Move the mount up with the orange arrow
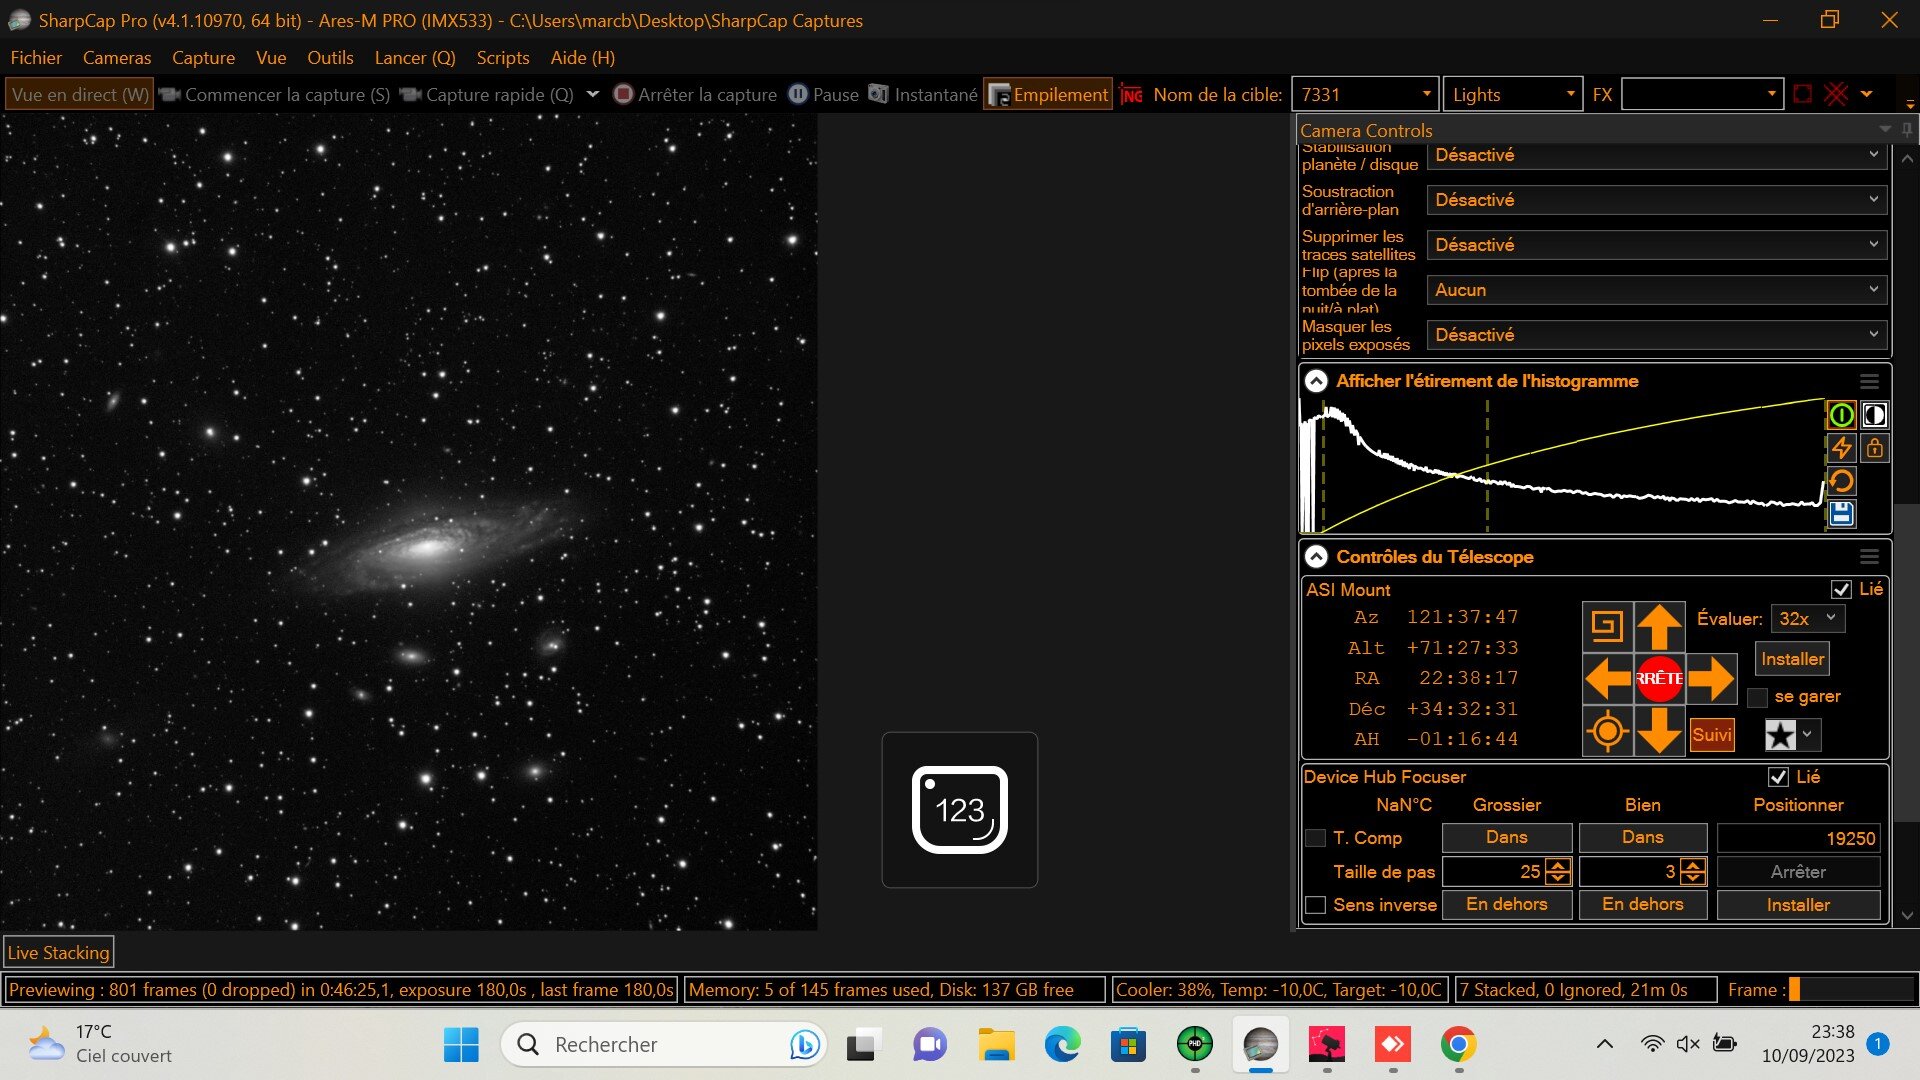1920x1080 pixels. 1659,627
